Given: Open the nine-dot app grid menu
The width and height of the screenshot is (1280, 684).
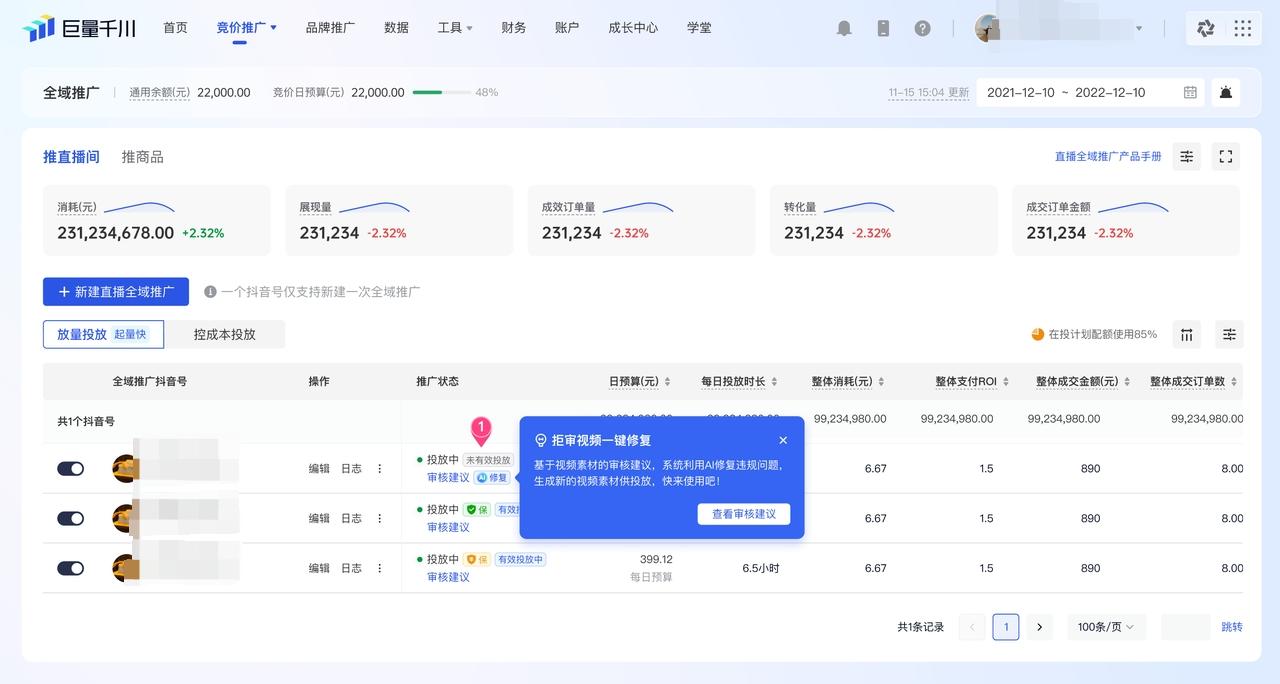Looking at the screenshot, I should click(1242, 28).
